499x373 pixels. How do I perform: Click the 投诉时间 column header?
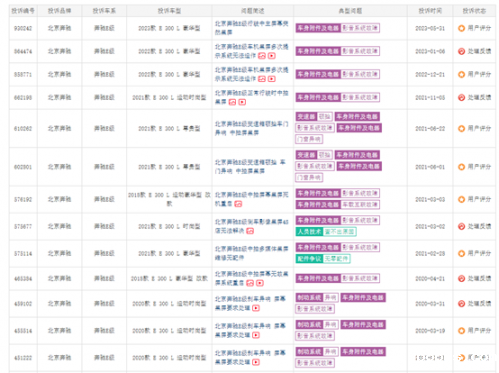coord(430,11)
